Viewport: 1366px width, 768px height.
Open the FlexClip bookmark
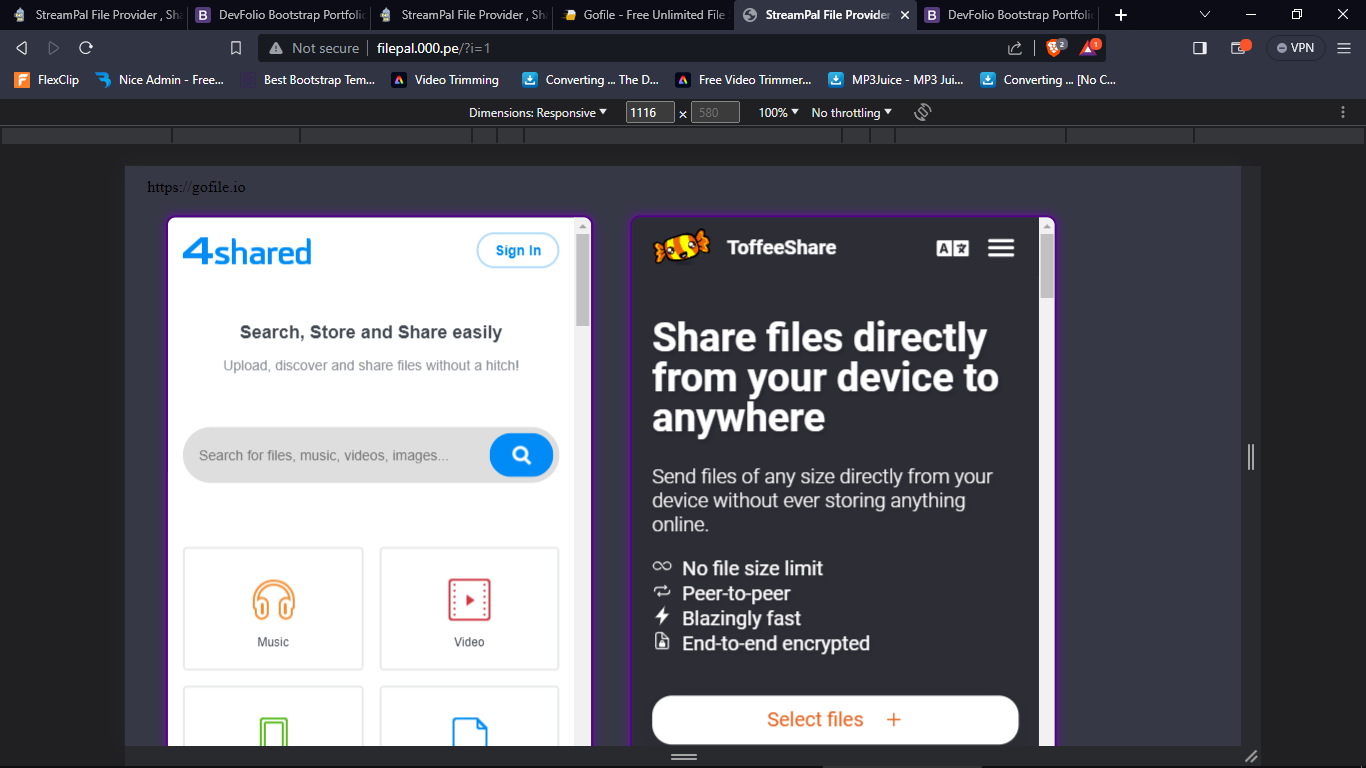47,80
